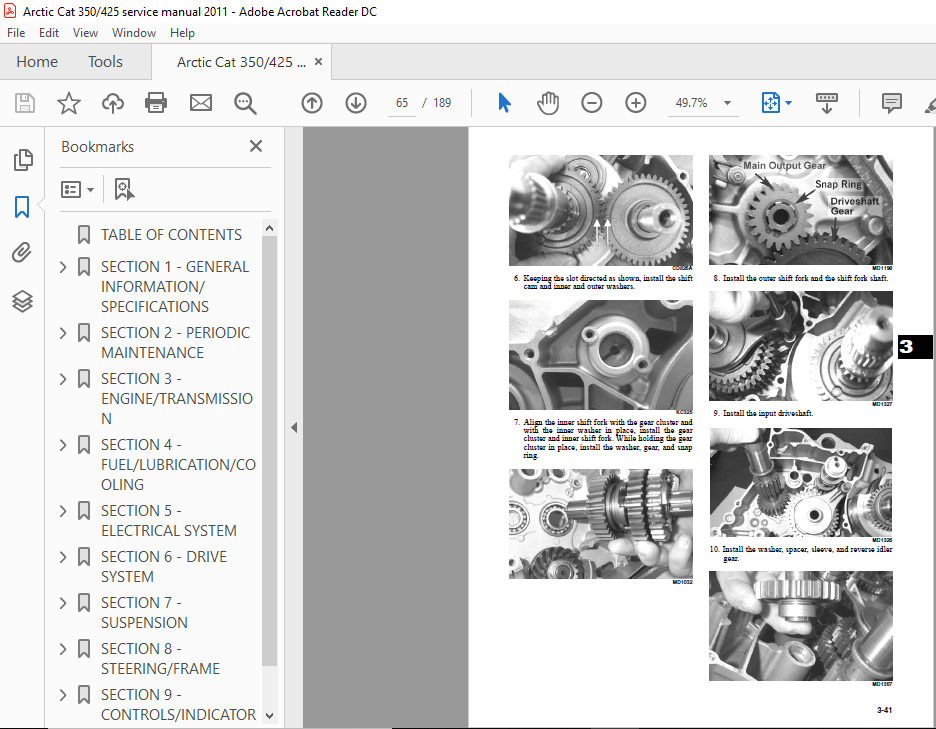Expand SECTION 2 - PERIODIC MAINTENANCE bookmark
The image size is (936, 729).
click(63, 333)
